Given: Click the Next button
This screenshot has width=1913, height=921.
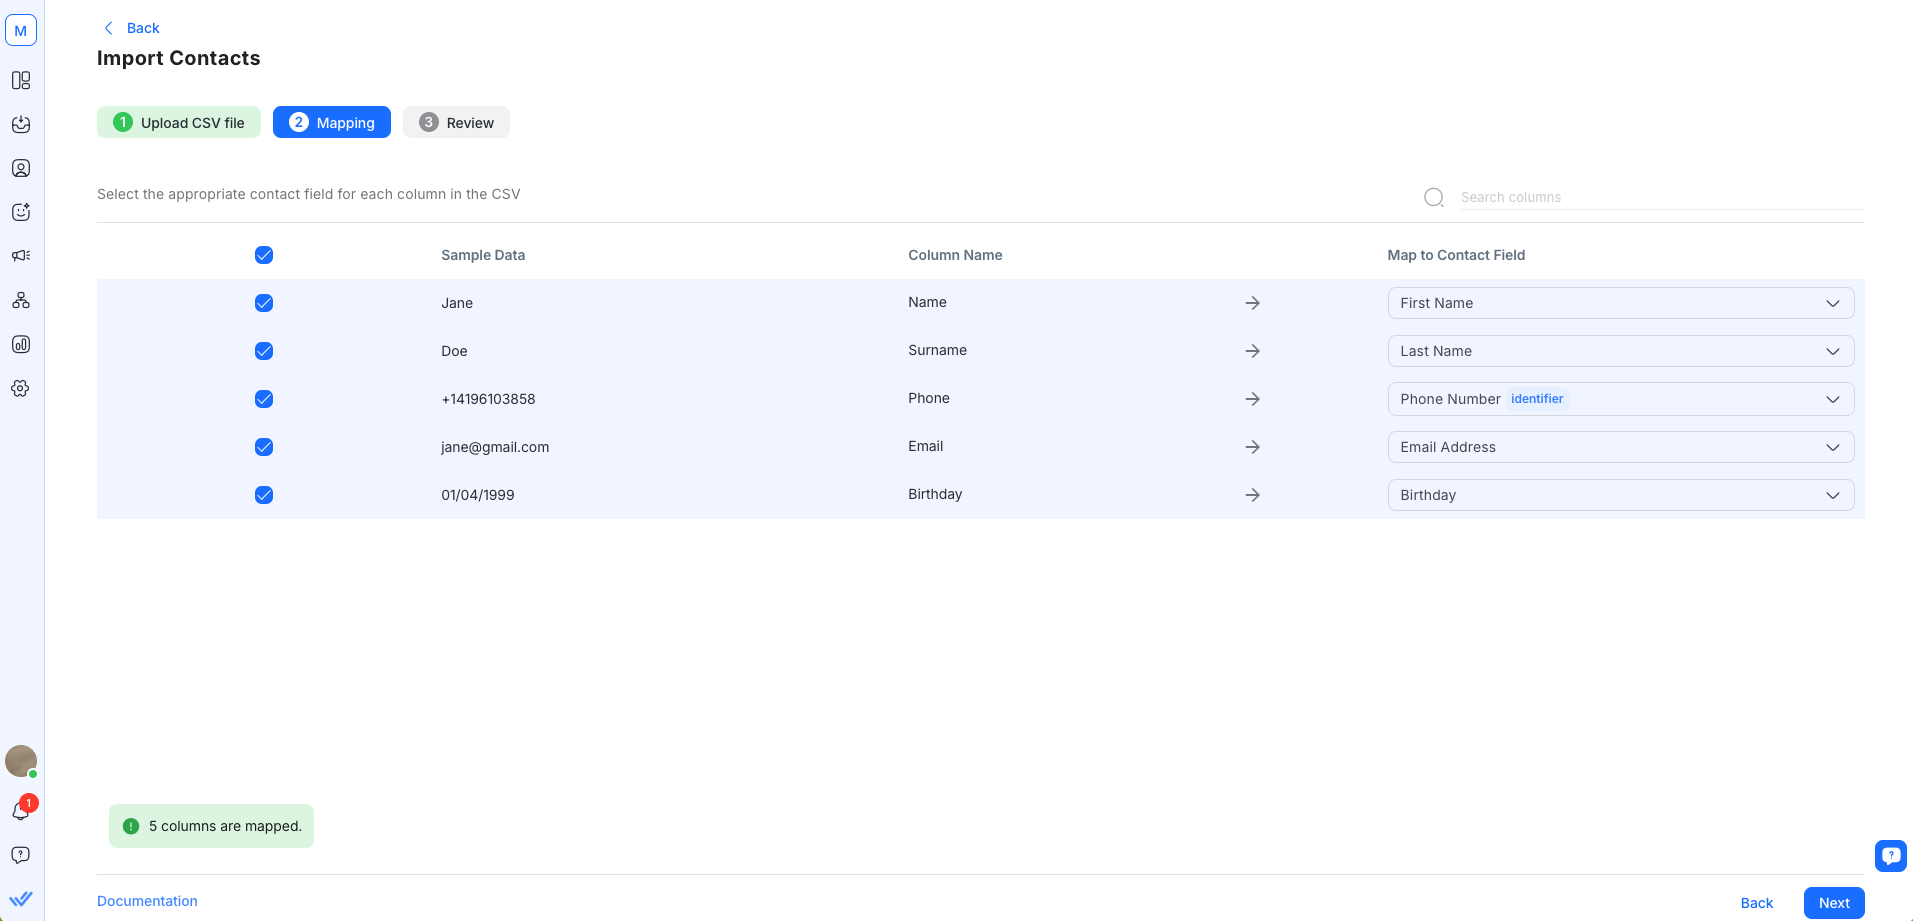Looking at the screenshot, I should click(1833, 902).
